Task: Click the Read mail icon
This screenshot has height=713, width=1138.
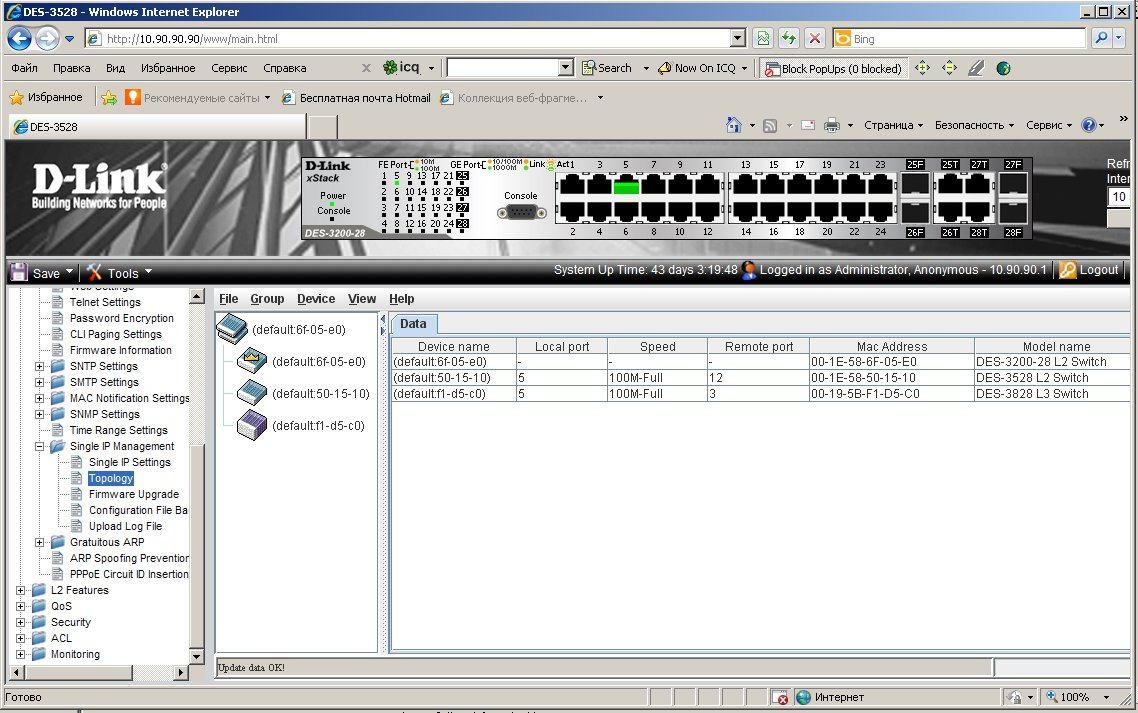Action: tap(808, 125)
